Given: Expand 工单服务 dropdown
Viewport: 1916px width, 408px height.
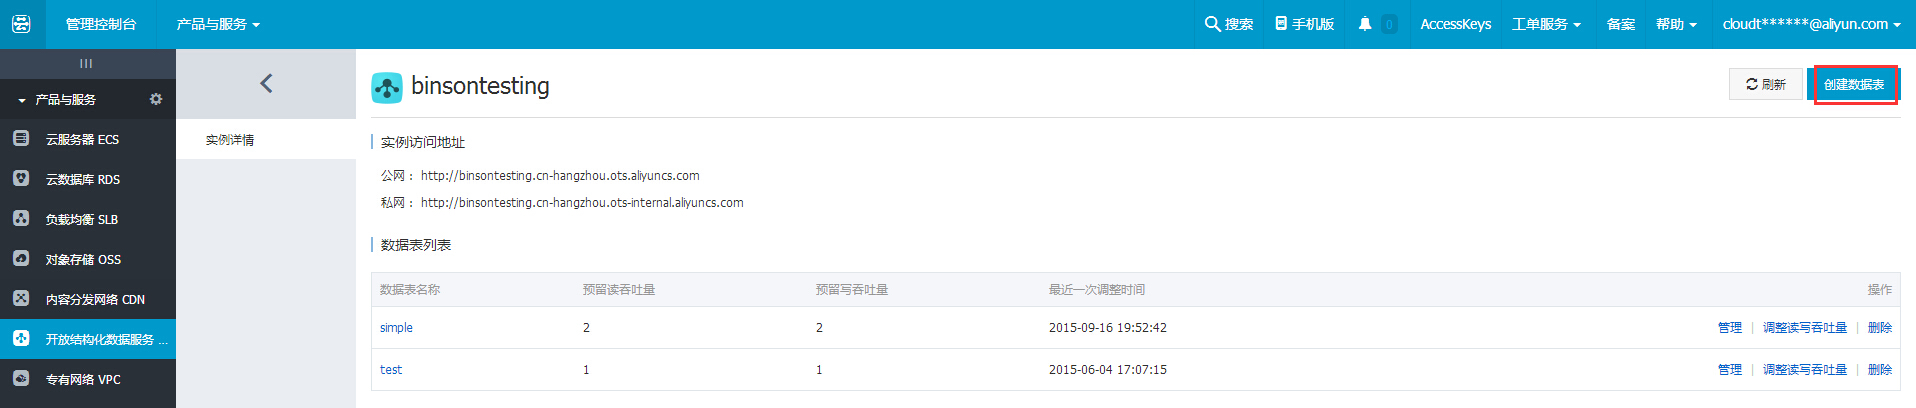Looking at the screenshot, I should [1546, 24].
